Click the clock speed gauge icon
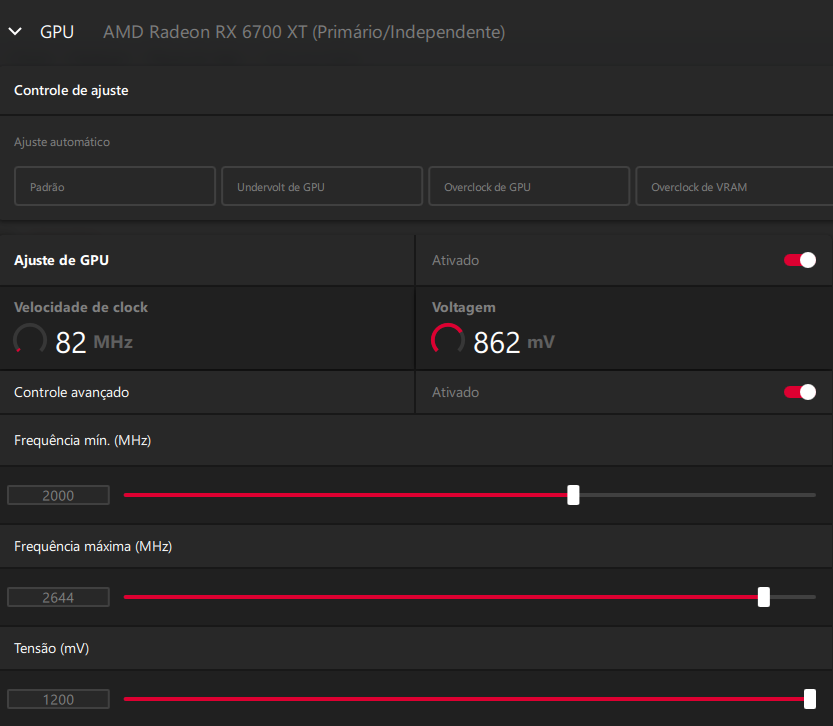Screen dimensions: 833x726 [30, 340]
